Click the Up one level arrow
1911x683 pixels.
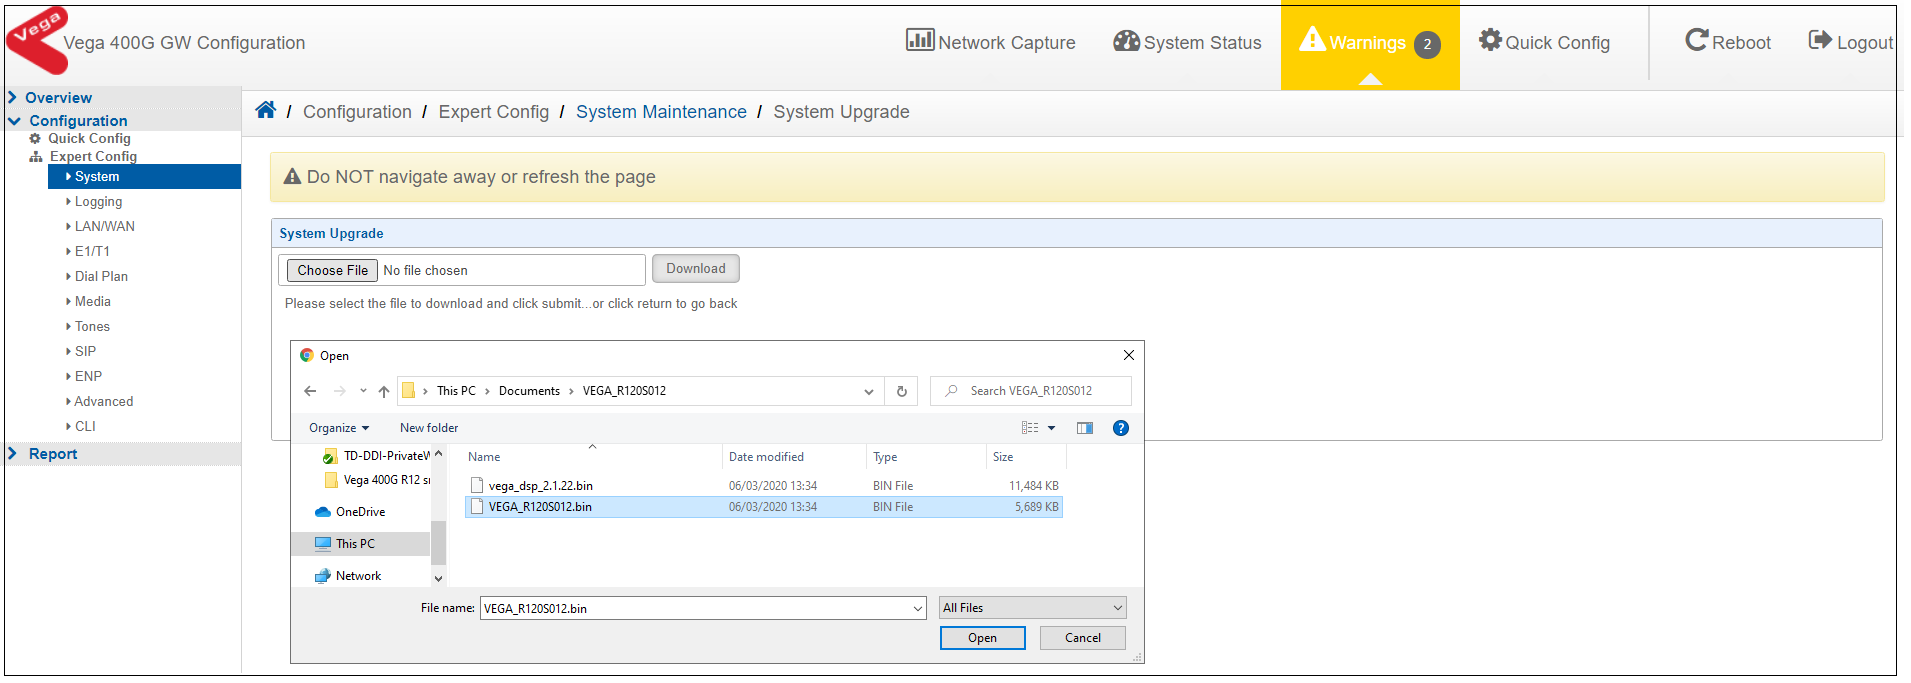pyautogui.click(x=384, y=391)
